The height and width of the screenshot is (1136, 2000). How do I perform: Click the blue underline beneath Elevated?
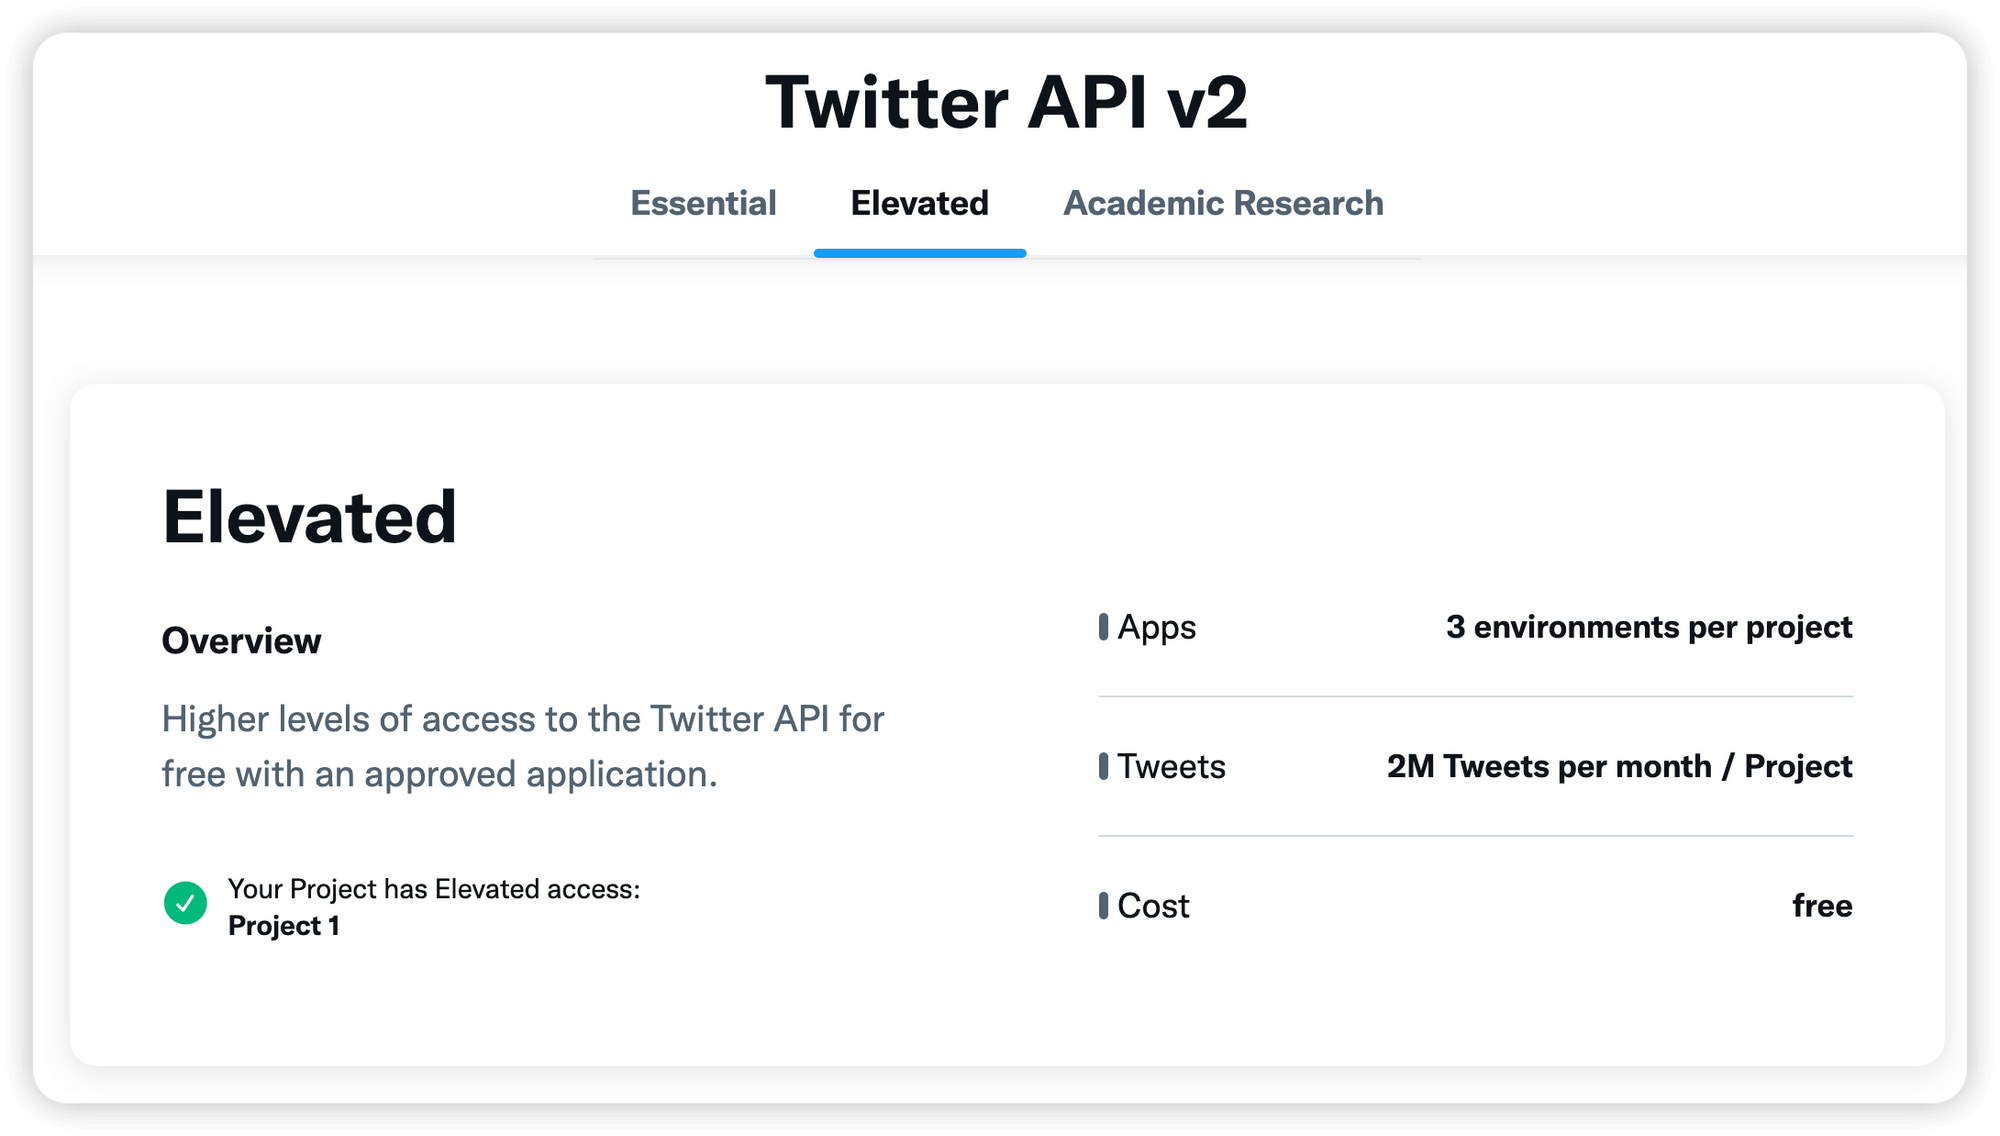[x=919, y=253]
